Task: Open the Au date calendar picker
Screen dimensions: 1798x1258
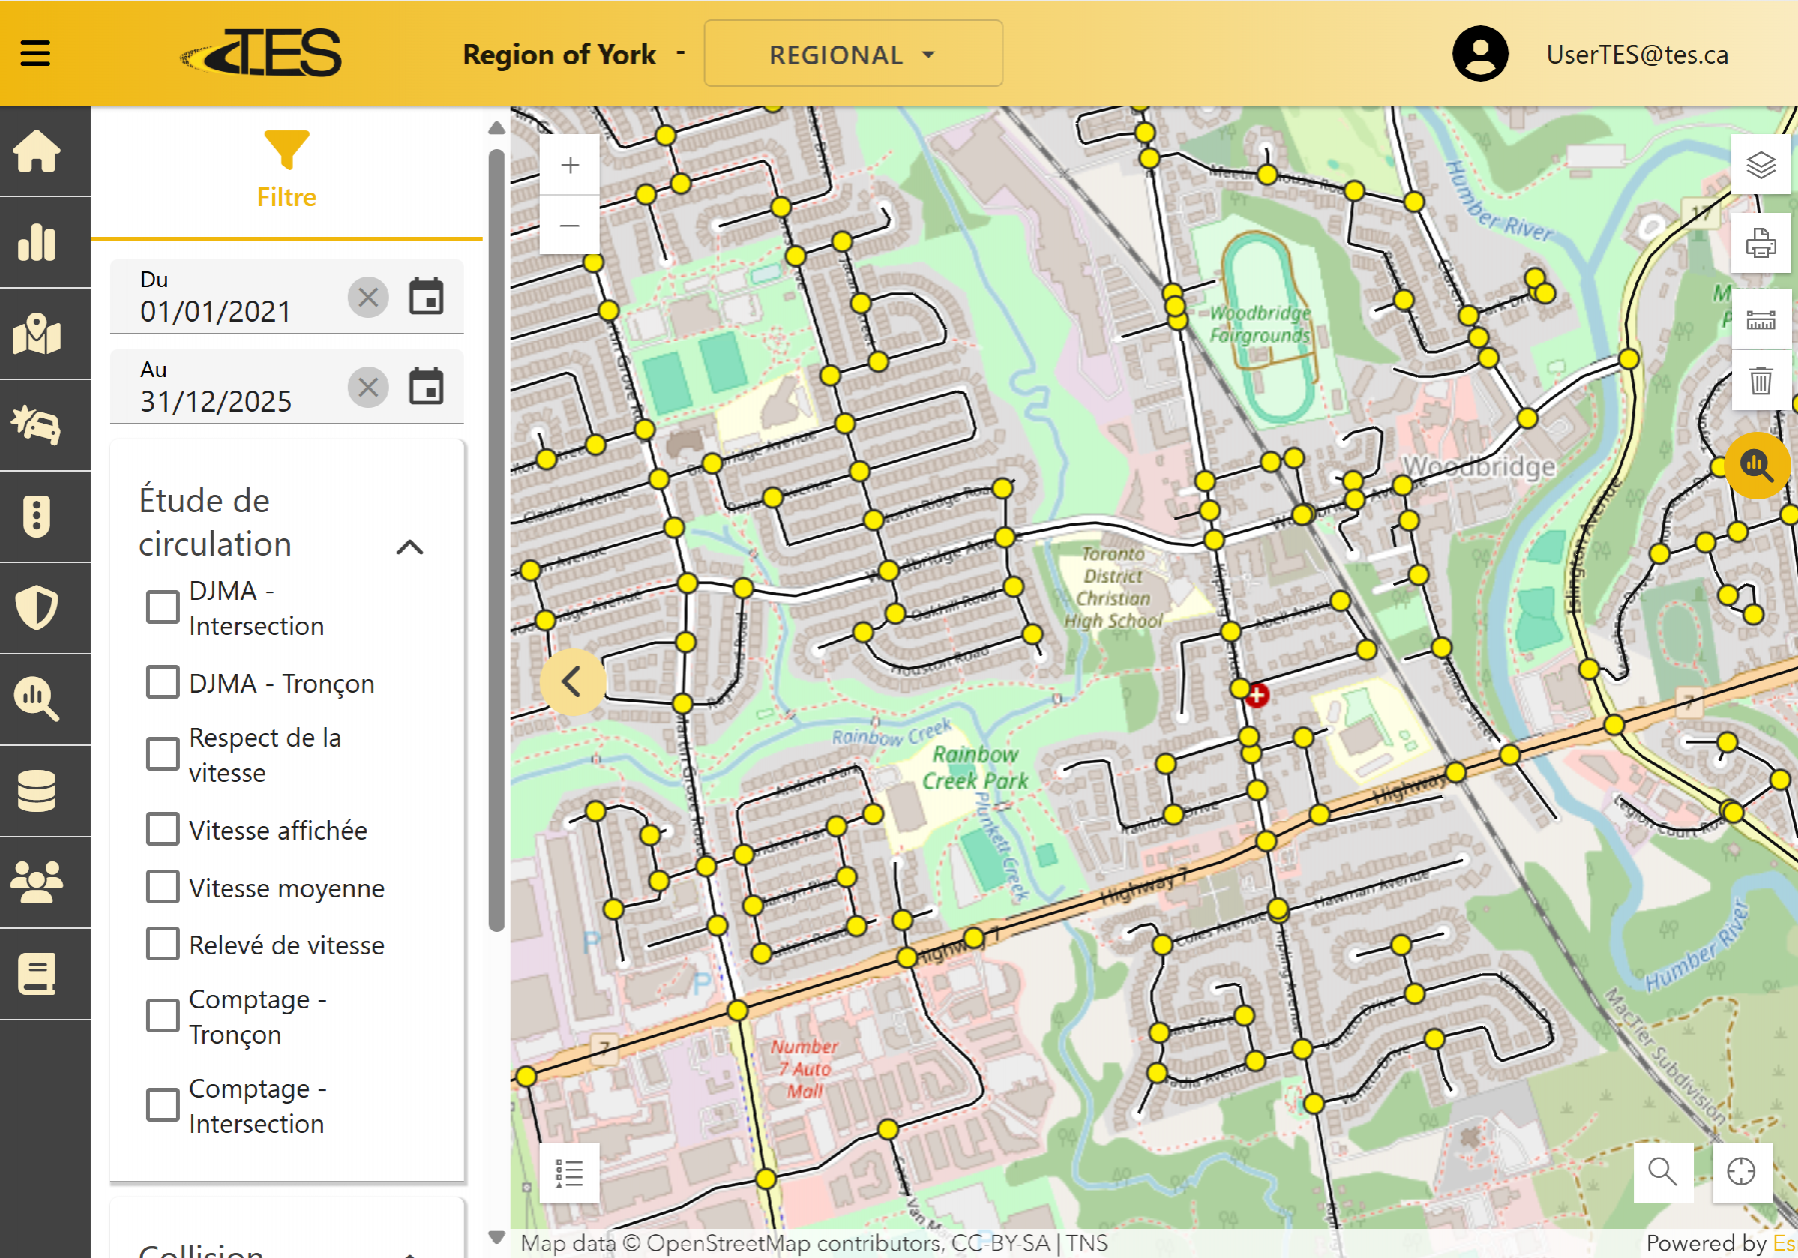Action: tap(427, 387)
